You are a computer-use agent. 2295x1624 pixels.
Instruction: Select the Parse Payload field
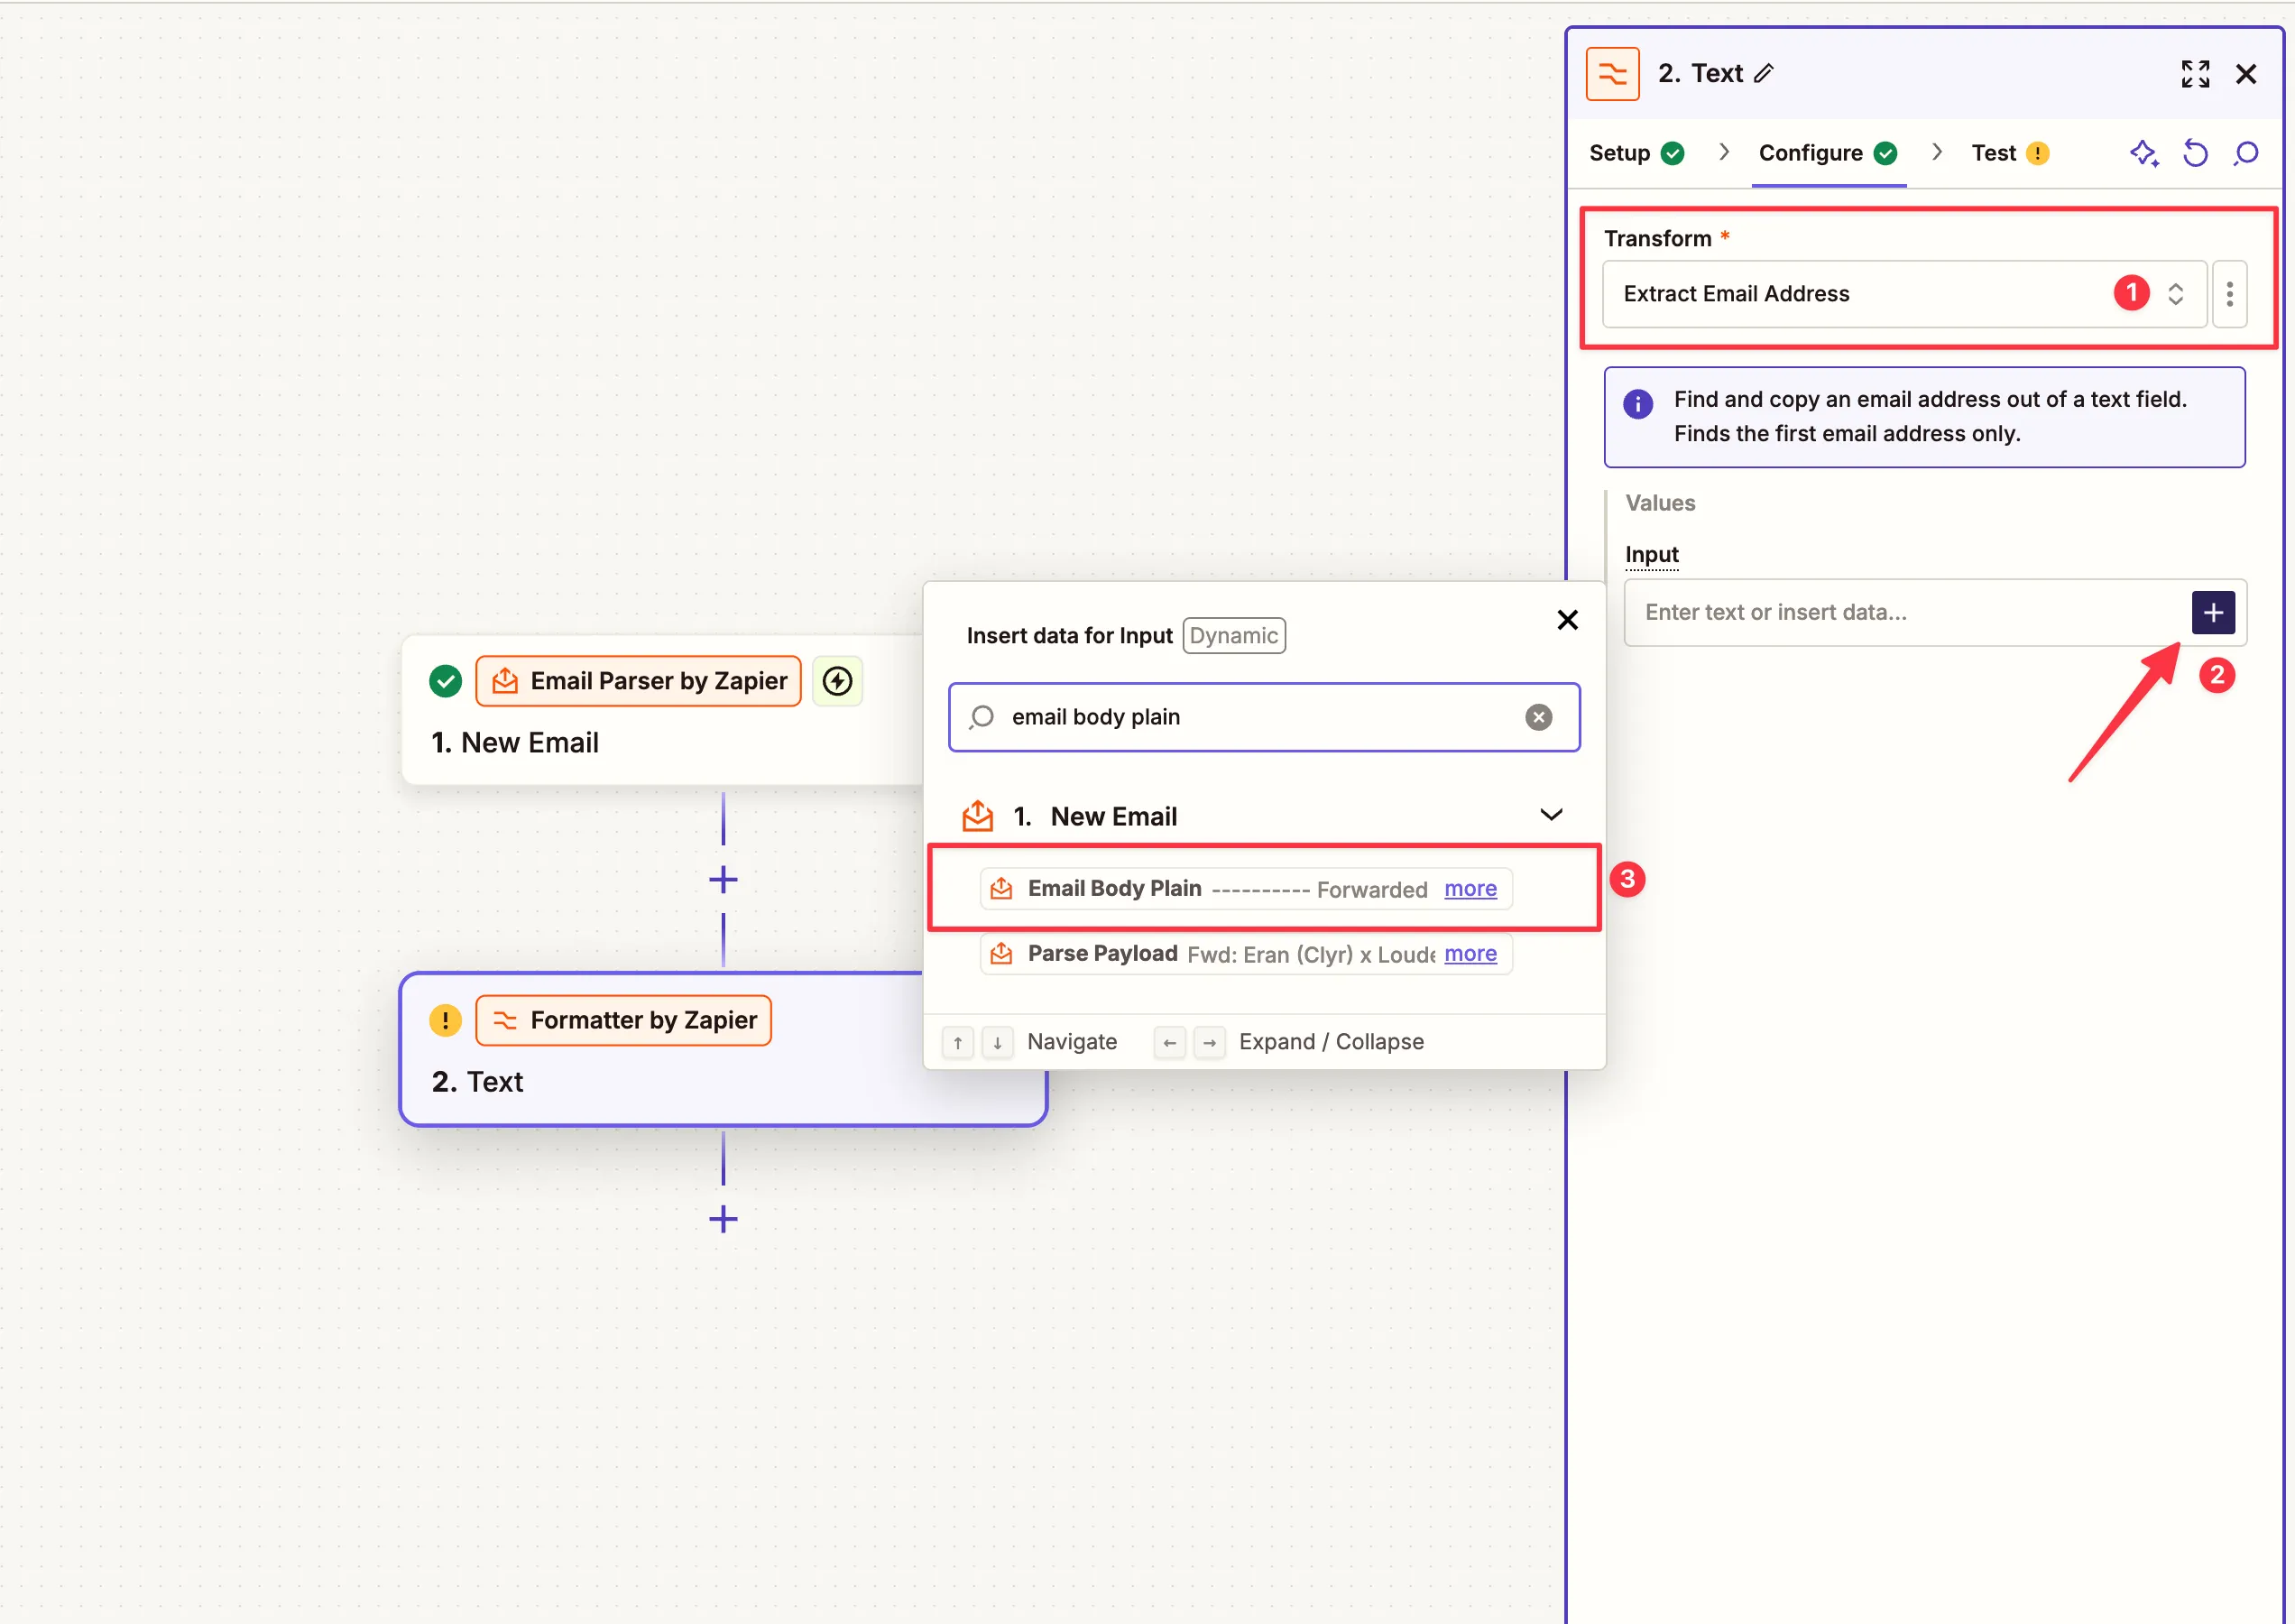[x=1245, y=954]
